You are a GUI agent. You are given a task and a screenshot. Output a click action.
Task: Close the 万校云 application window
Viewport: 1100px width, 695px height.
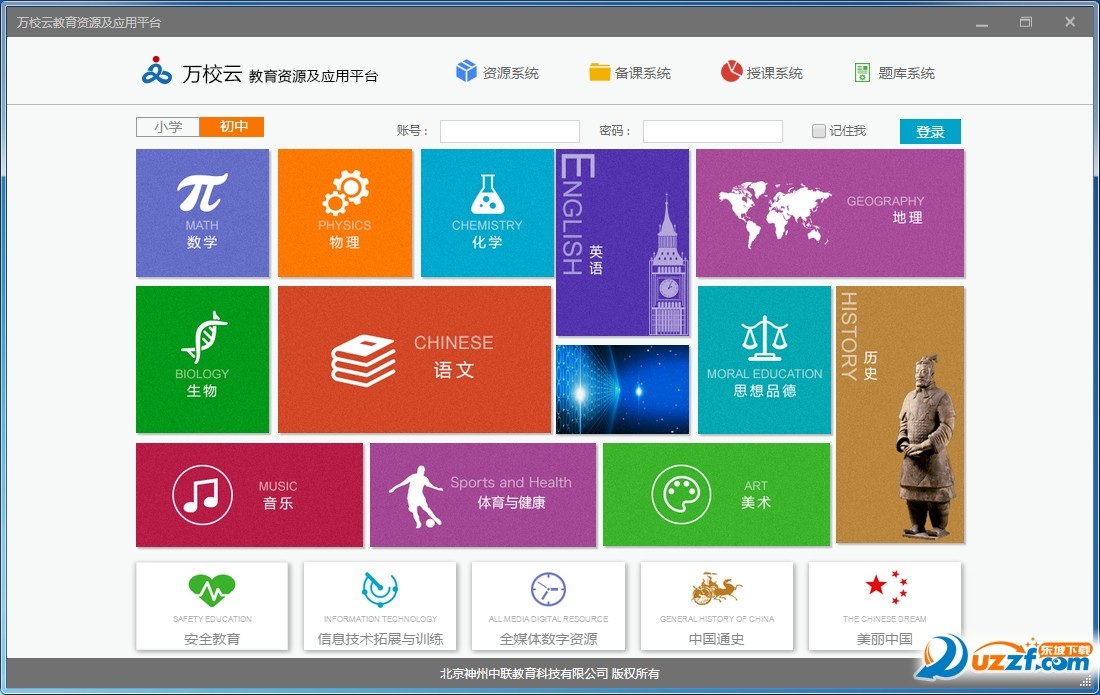pos(1070,22)
